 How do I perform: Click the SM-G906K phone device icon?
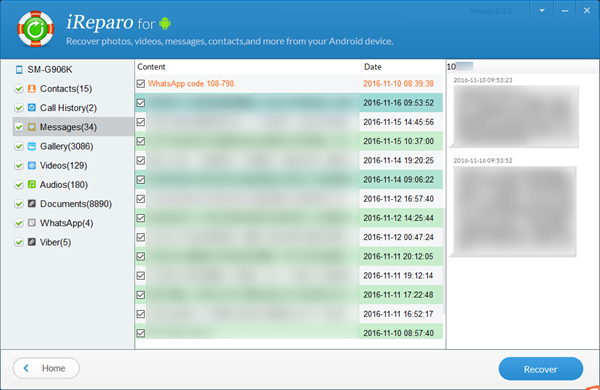coord(19,69)
